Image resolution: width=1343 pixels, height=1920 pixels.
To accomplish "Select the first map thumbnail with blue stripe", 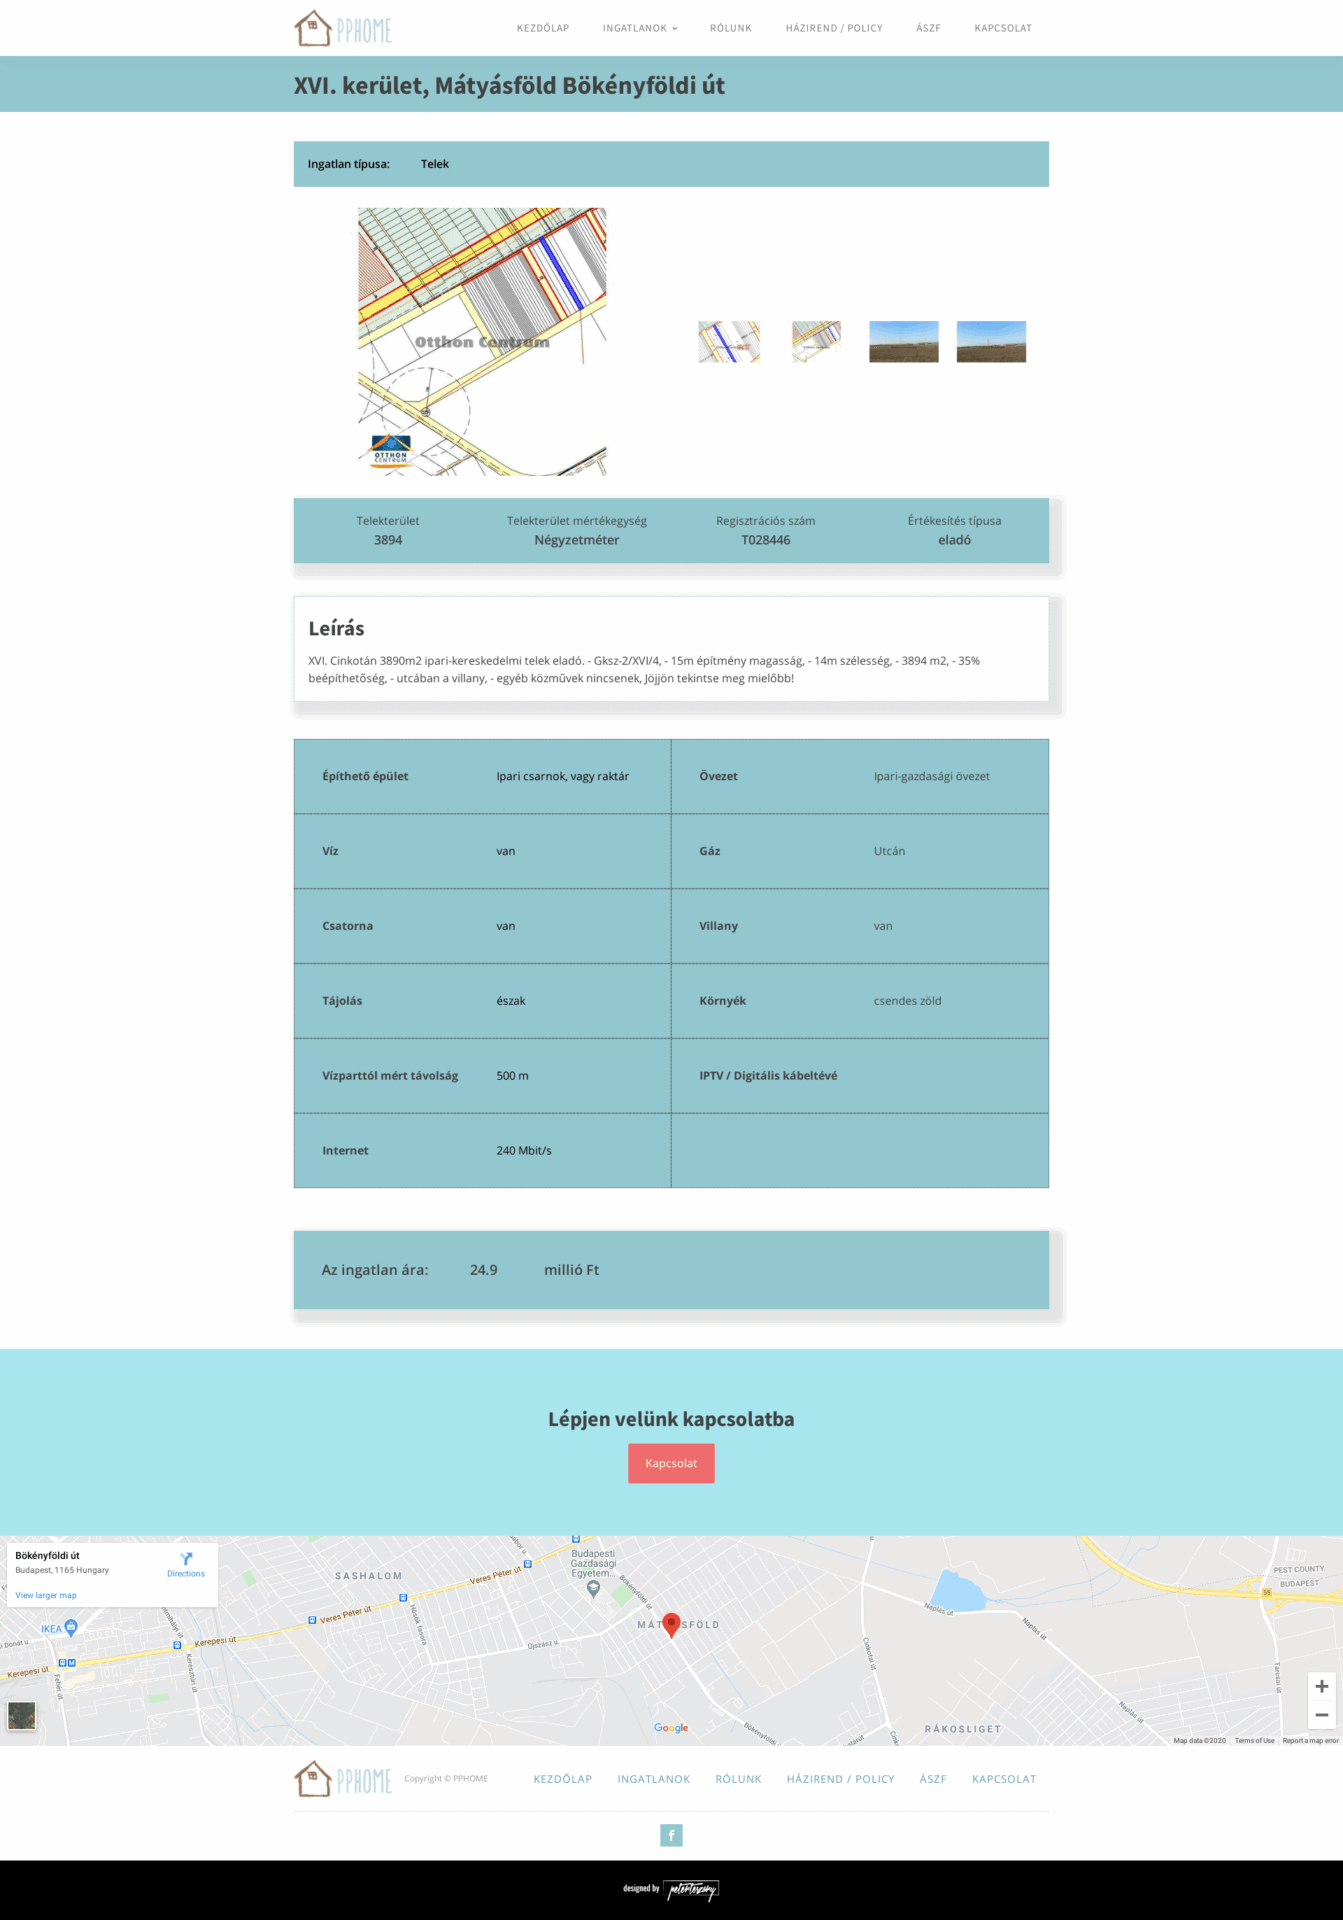I will tap(729, 341).
